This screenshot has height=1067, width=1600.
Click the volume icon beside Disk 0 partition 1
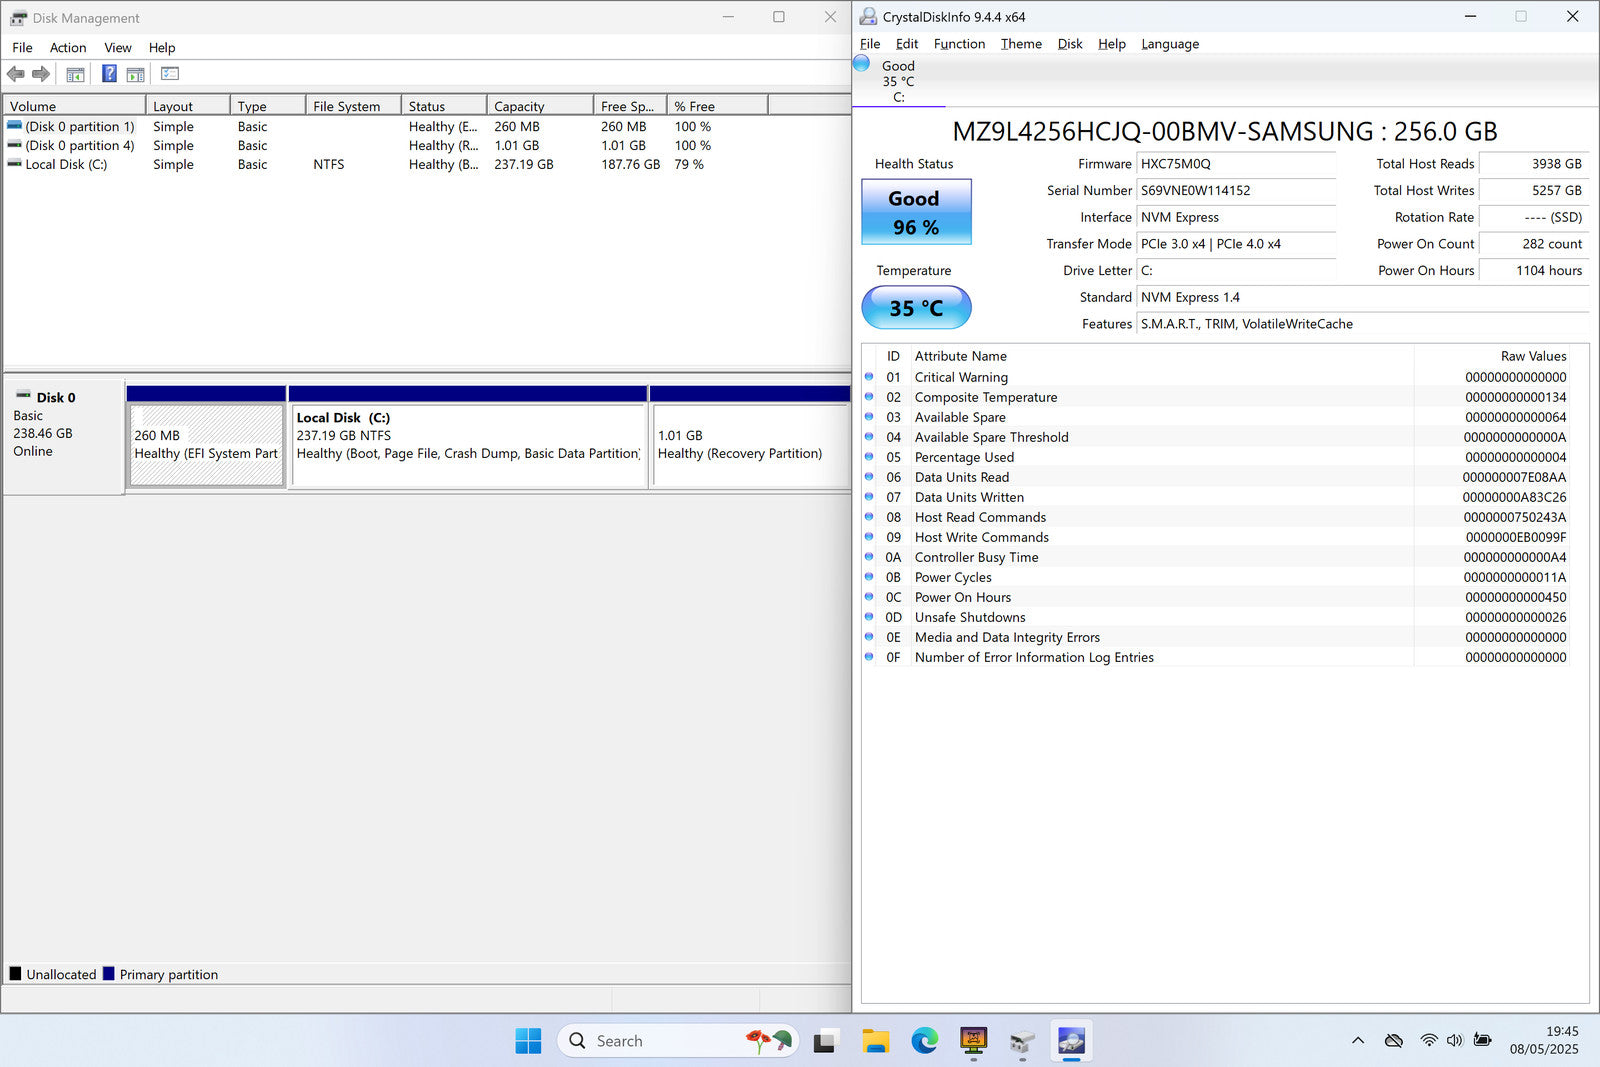point(14,126)
